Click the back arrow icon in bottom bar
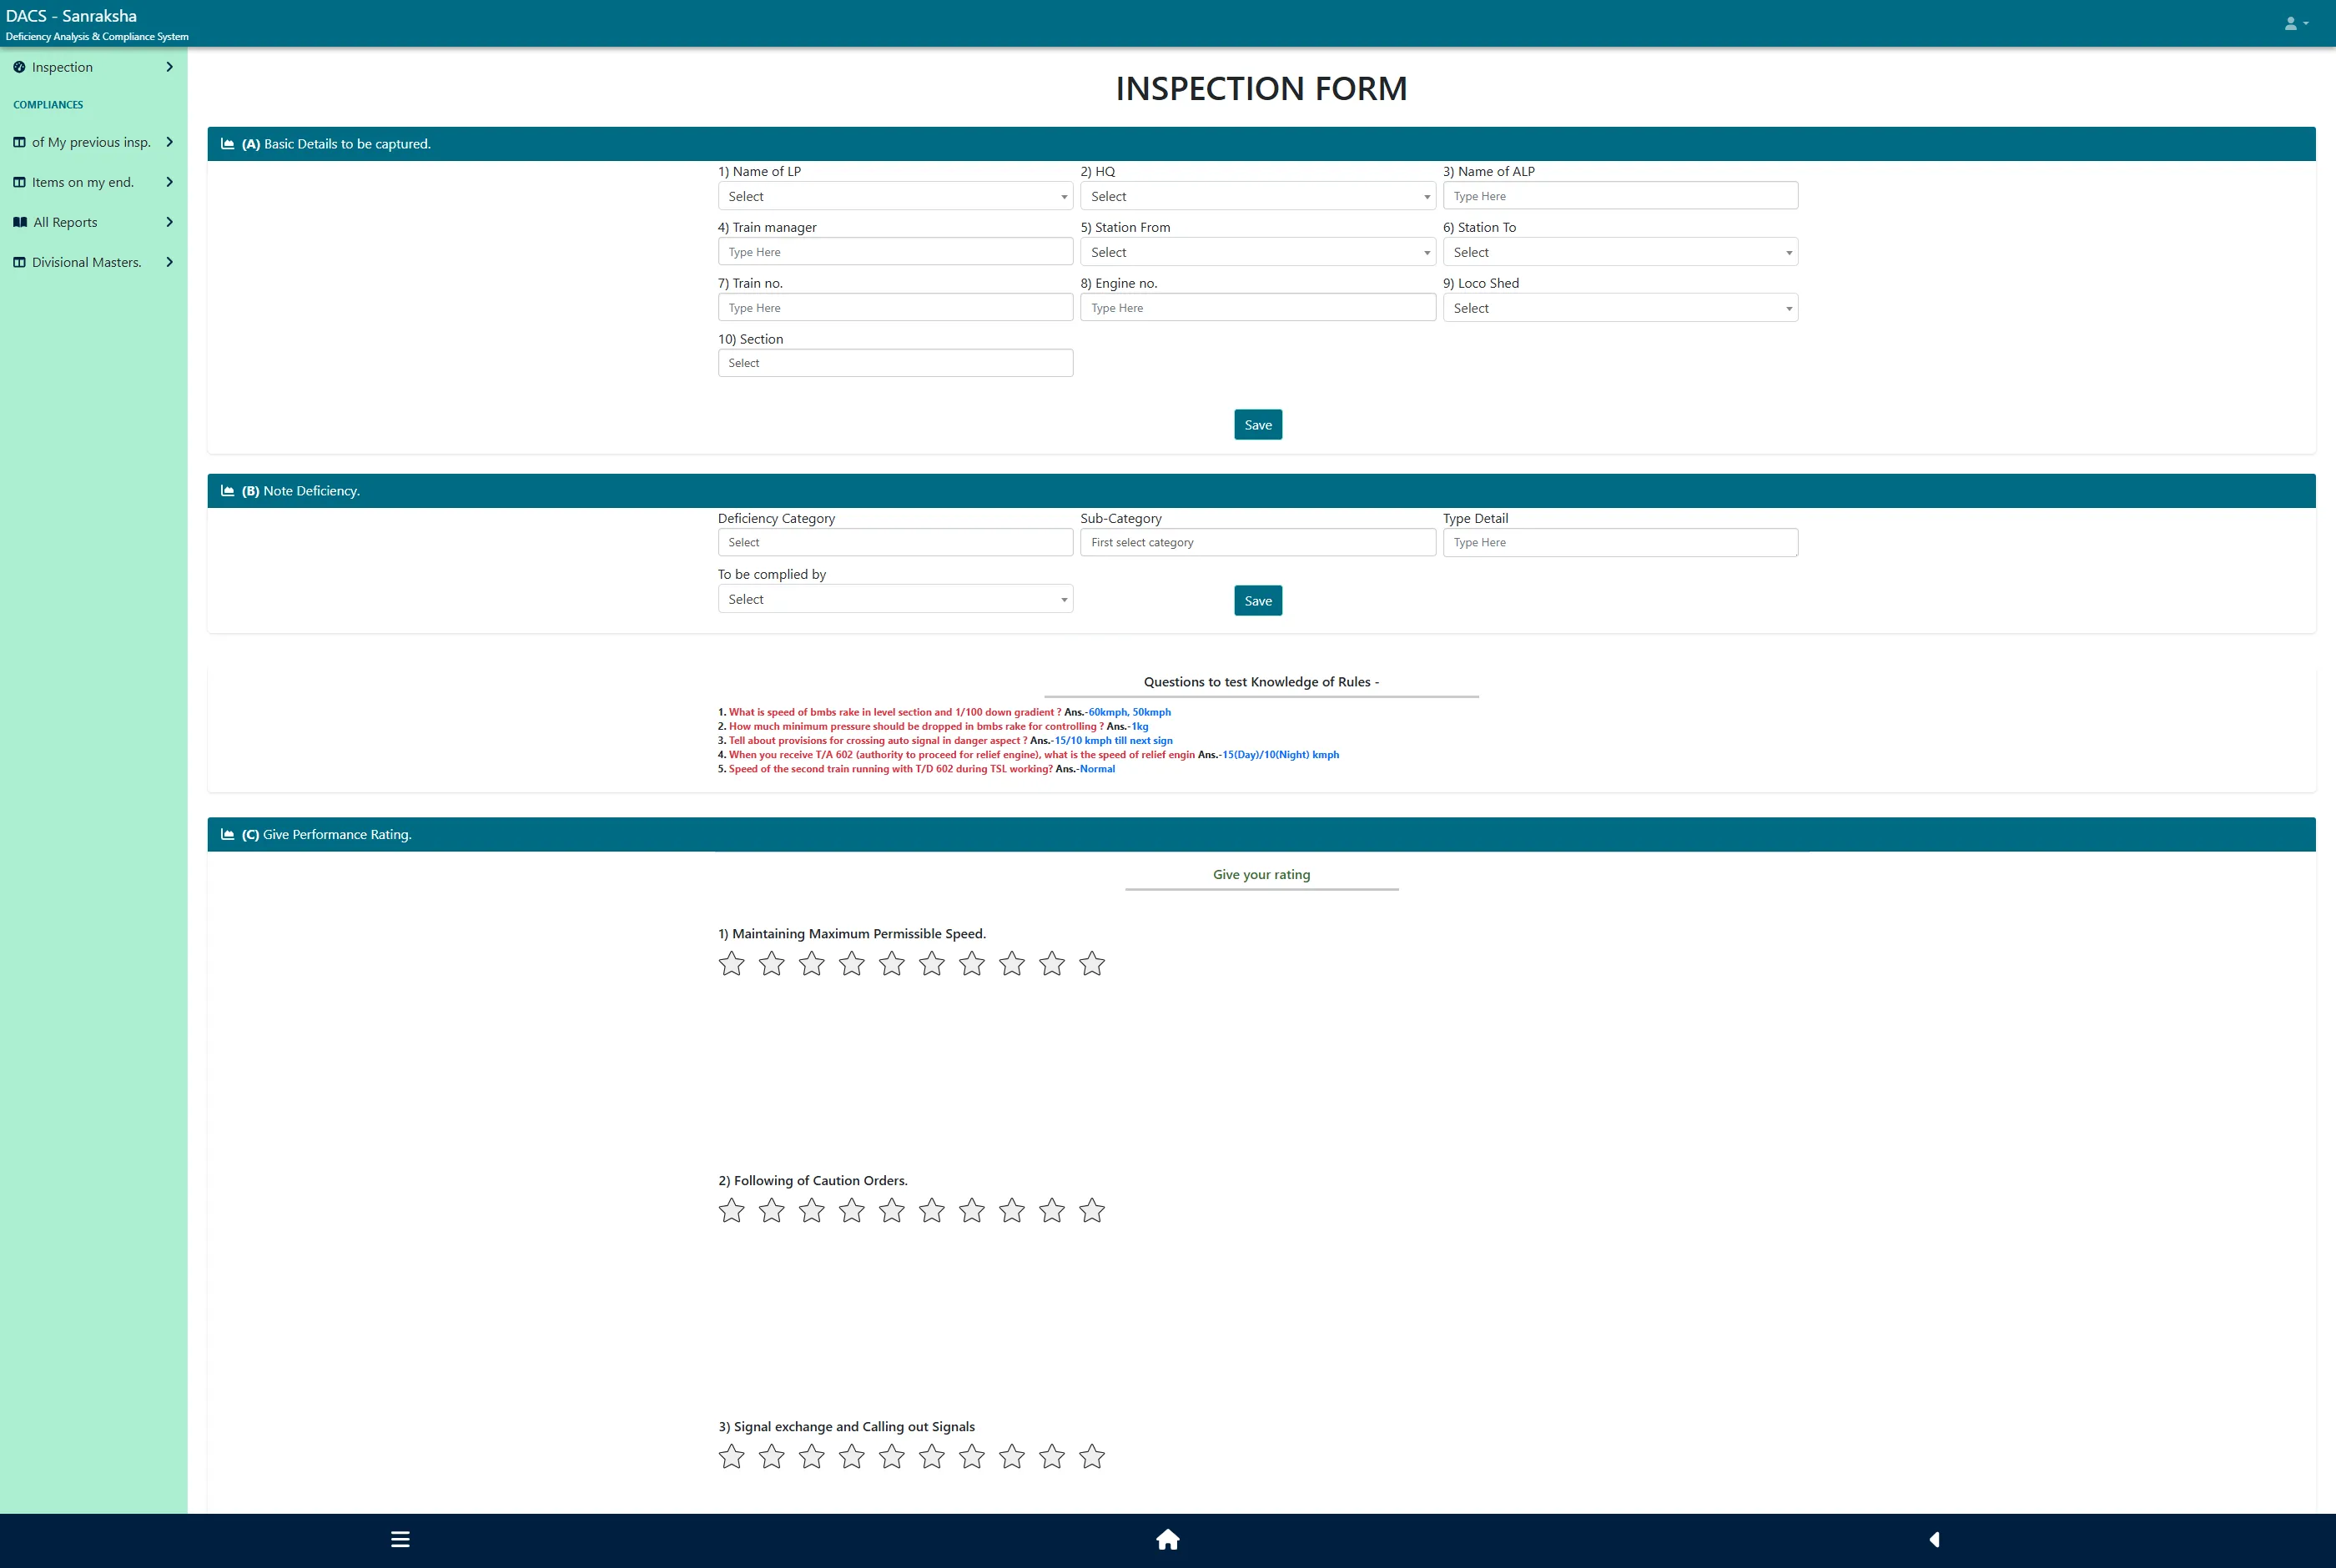Viewport: 2336px width, 1568px height. point(1934,1539)
